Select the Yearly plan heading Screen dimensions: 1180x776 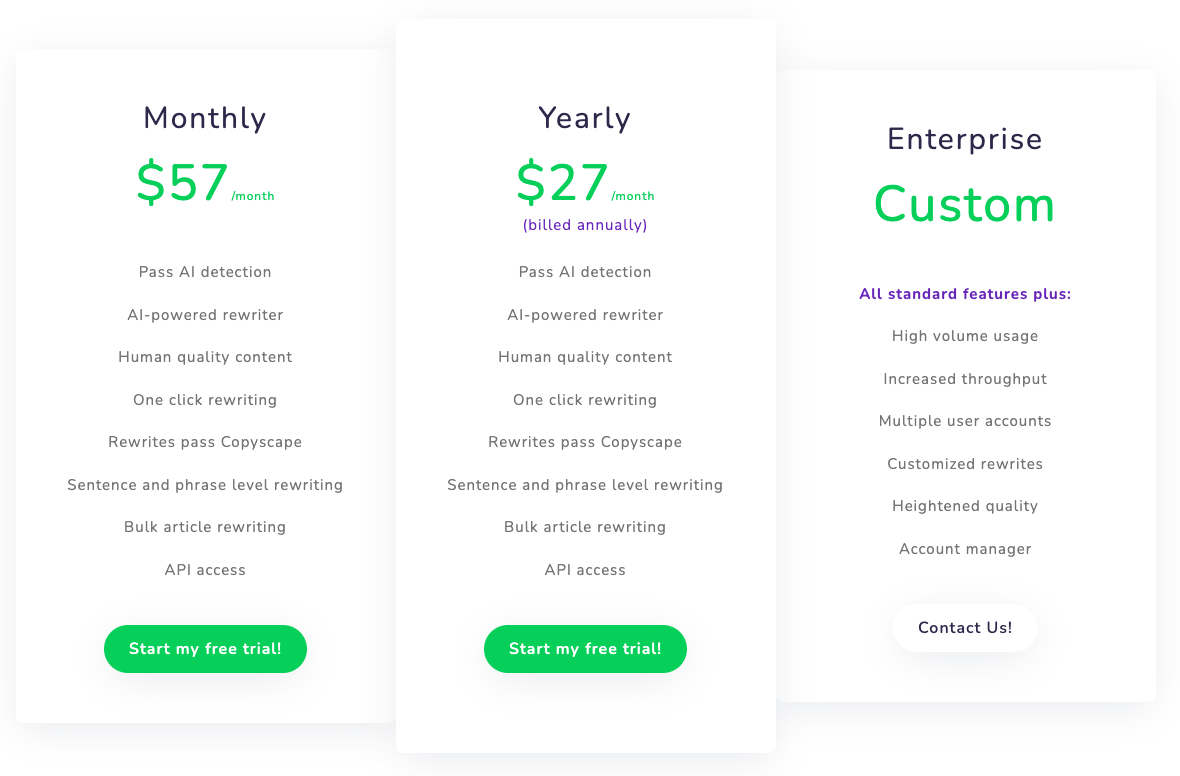[x=585, y=118]
